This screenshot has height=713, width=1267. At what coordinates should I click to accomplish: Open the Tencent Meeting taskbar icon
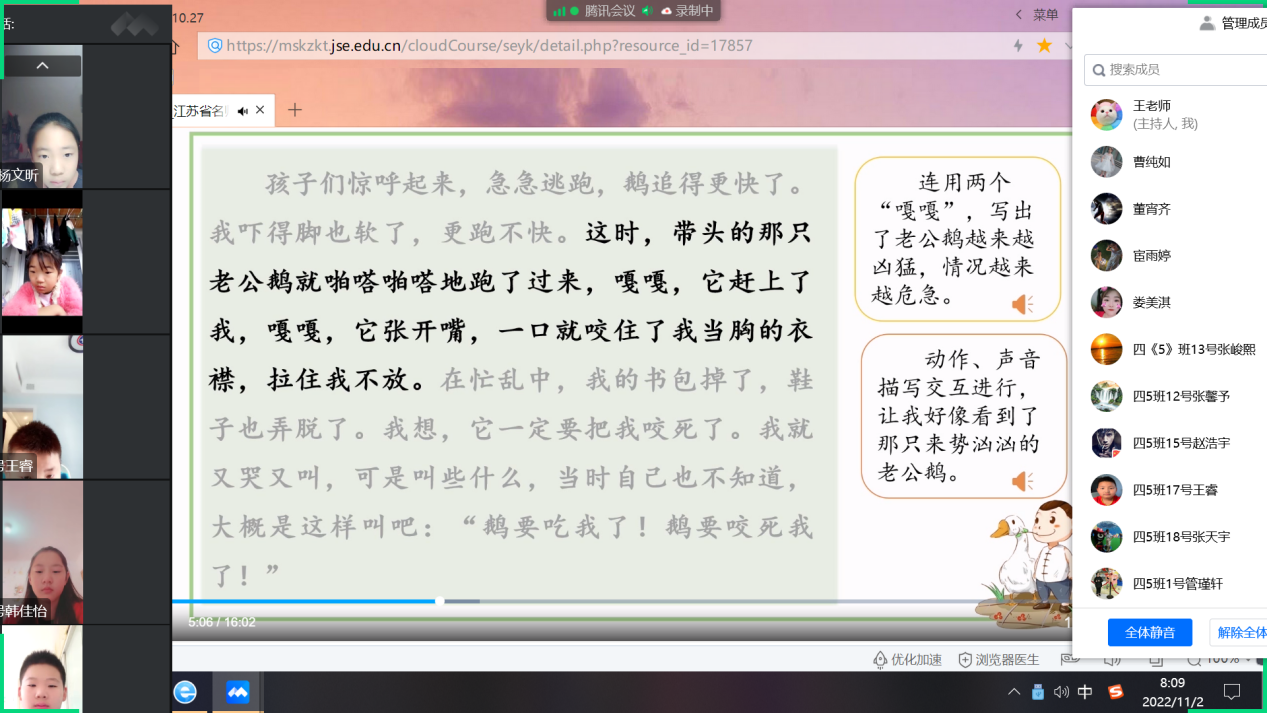click(x=238, y=691)
